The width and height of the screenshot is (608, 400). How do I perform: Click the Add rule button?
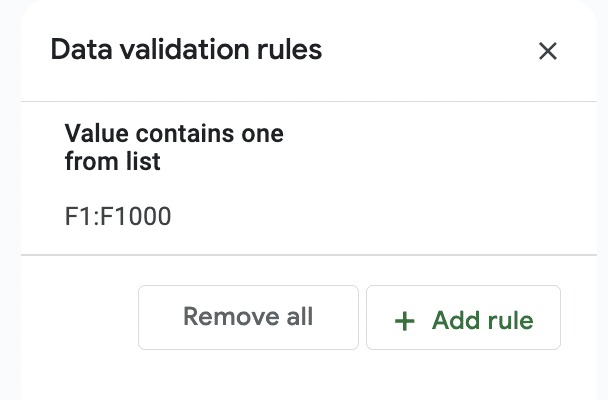463,317
